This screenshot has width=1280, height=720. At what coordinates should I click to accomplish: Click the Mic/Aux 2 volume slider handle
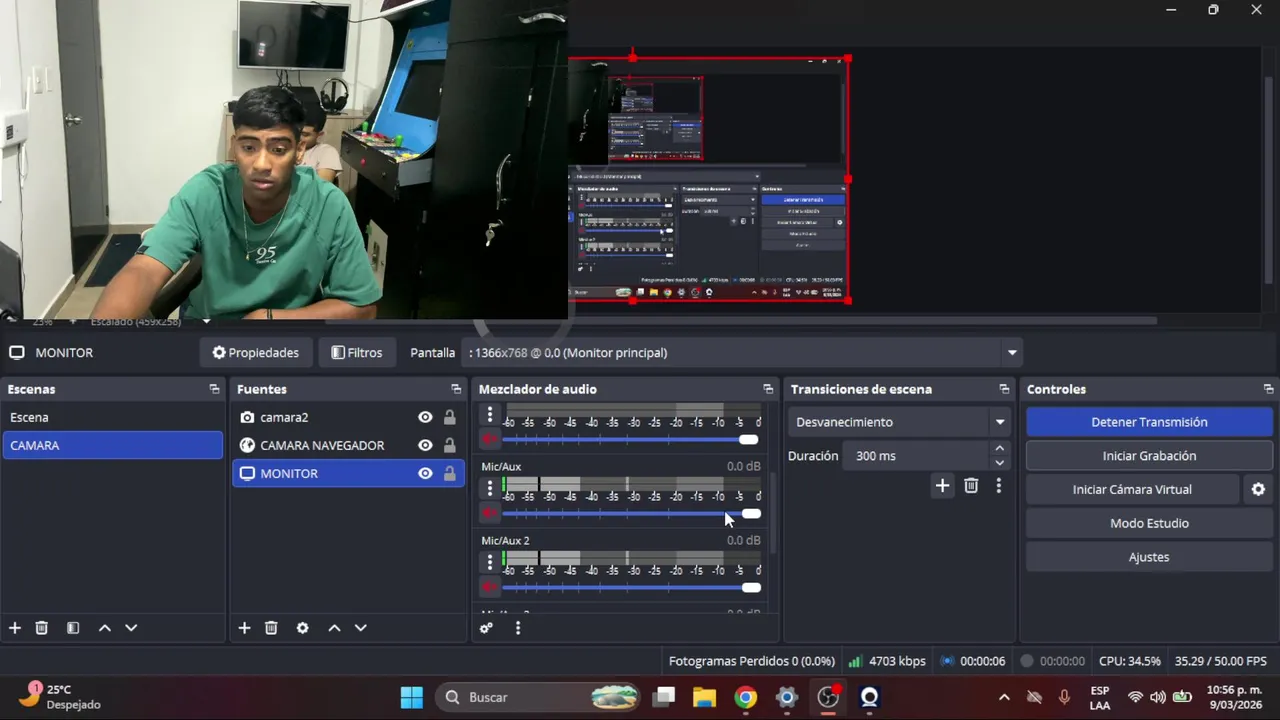pos(751,587)
